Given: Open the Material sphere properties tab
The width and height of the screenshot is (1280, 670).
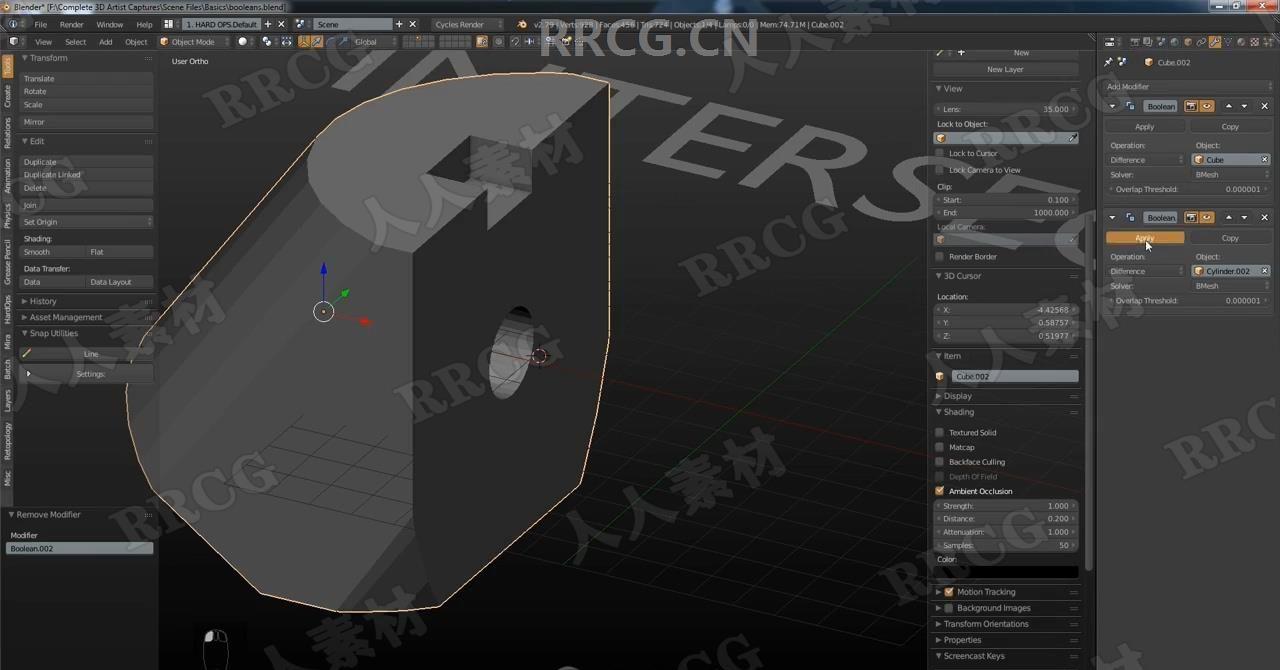Looking at the screenshot, I should click(1241, 42).
